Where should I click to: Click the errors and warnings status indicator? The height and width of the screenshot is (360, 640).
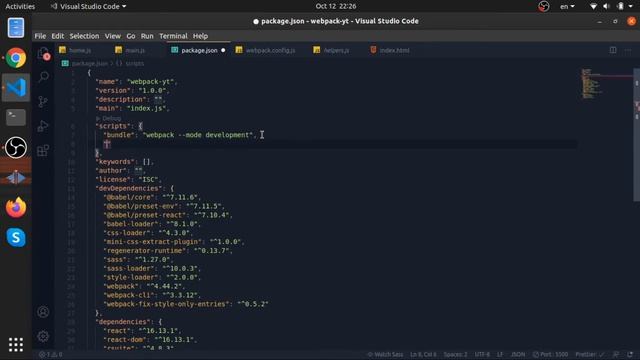(51, 355)
